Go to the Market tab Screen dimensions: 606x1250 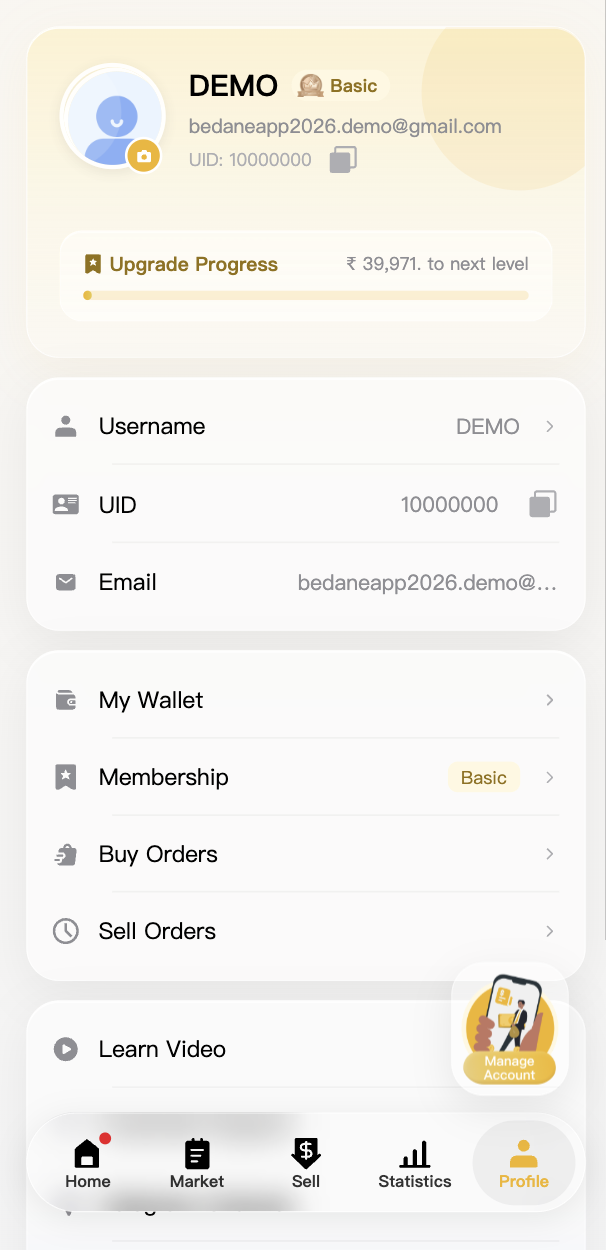pyautogui.click(x=197, y=1163)
